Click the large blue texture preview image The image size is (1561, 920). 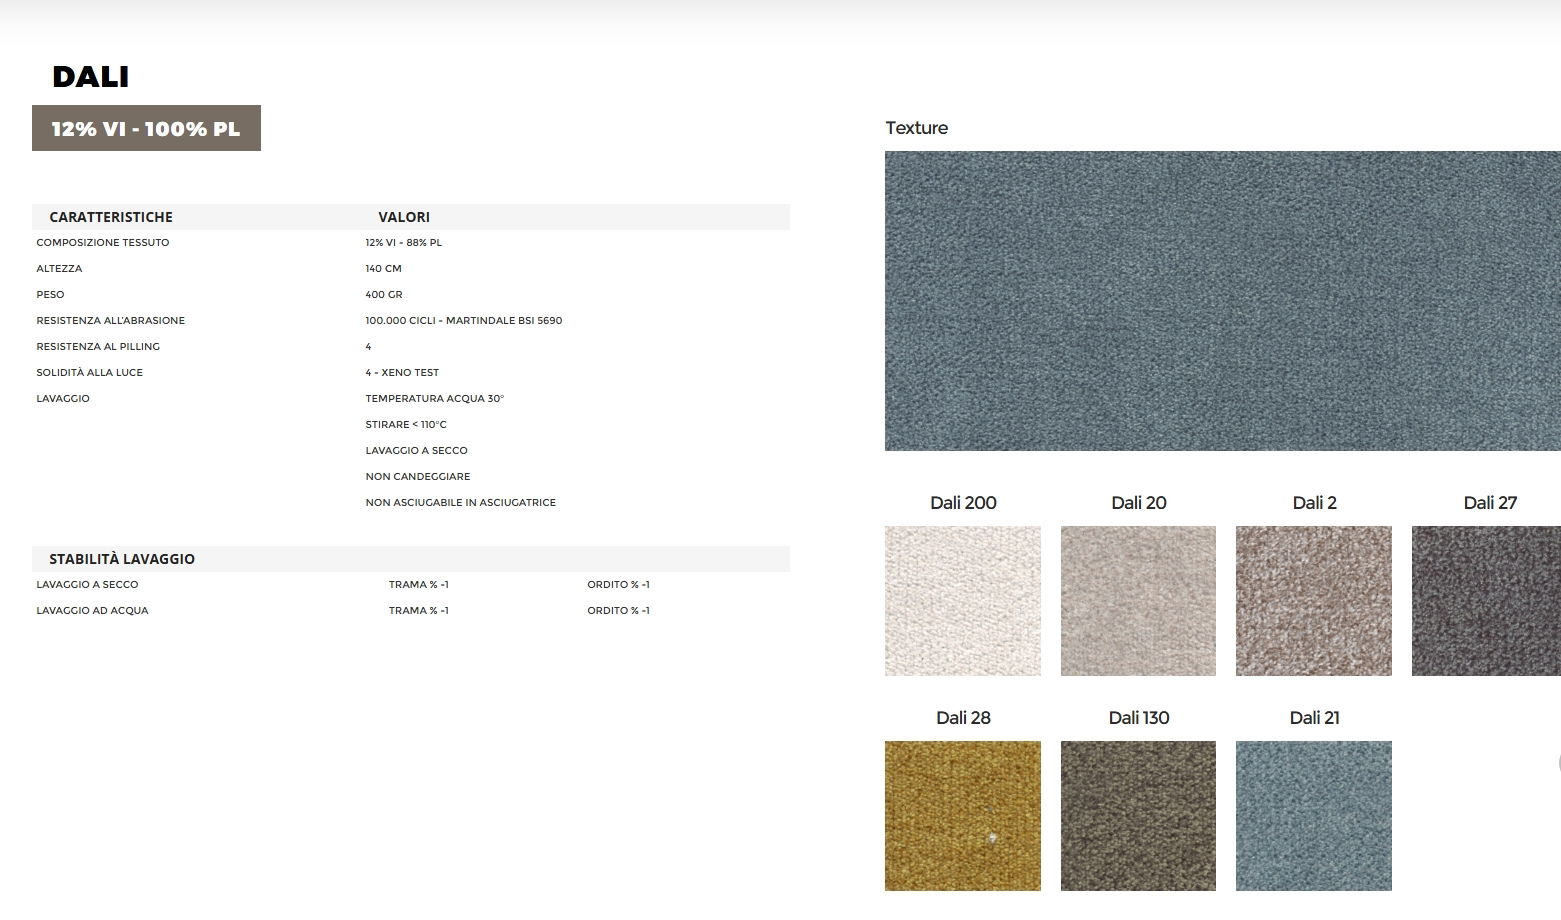(x=1222, y=301)
